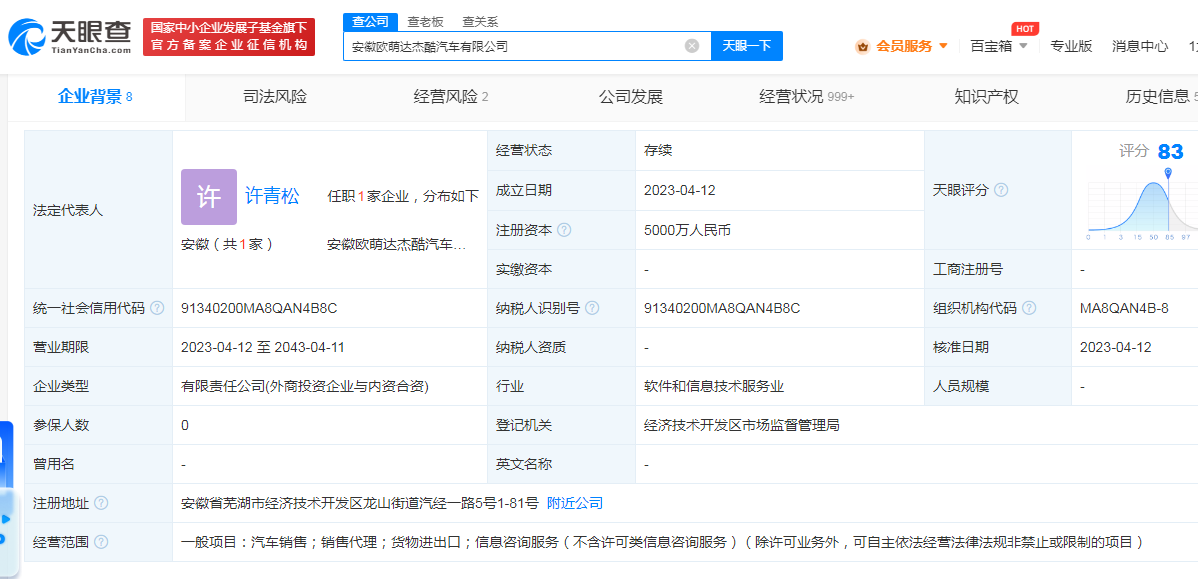Open help icon next to 统一社会信用代码

coord(157,308)
